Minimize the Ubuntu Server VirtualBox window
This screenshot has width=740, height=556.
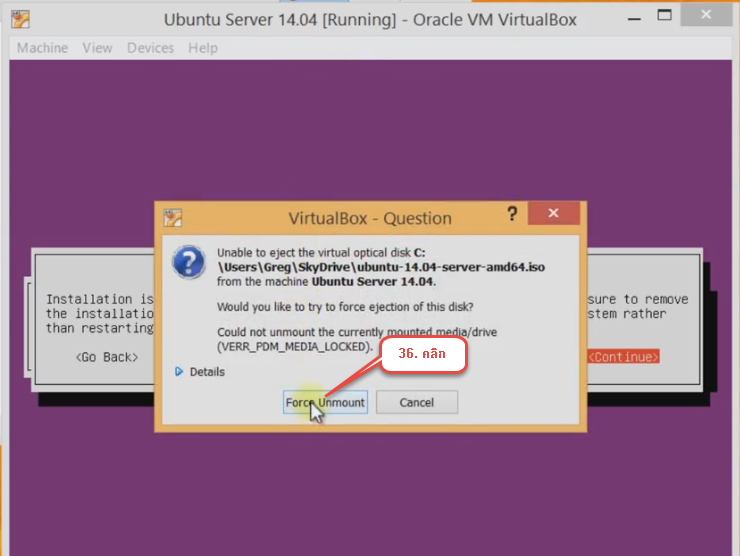coord(634,18)
